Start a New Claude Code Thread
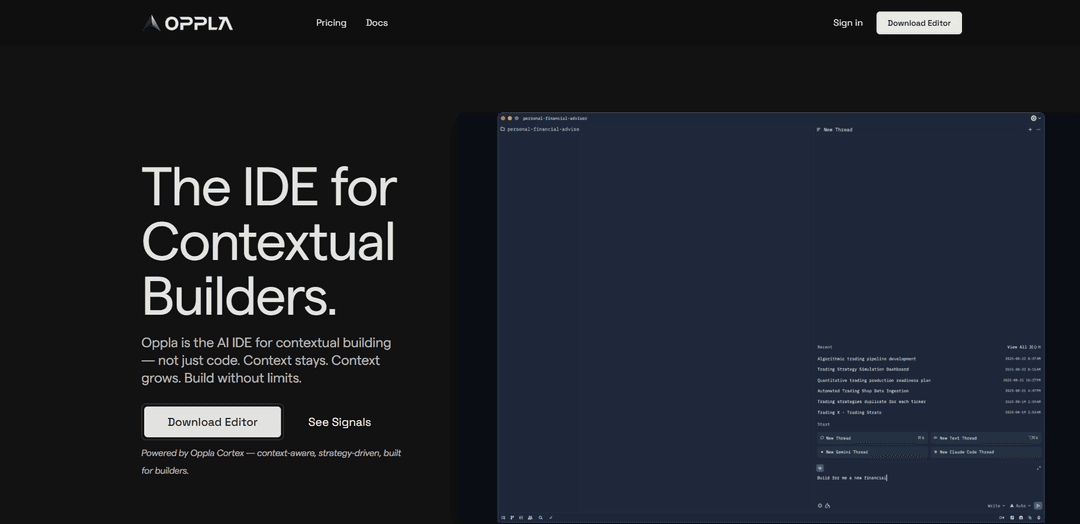Screen dimensions: 1080x524 click(986, 452)
